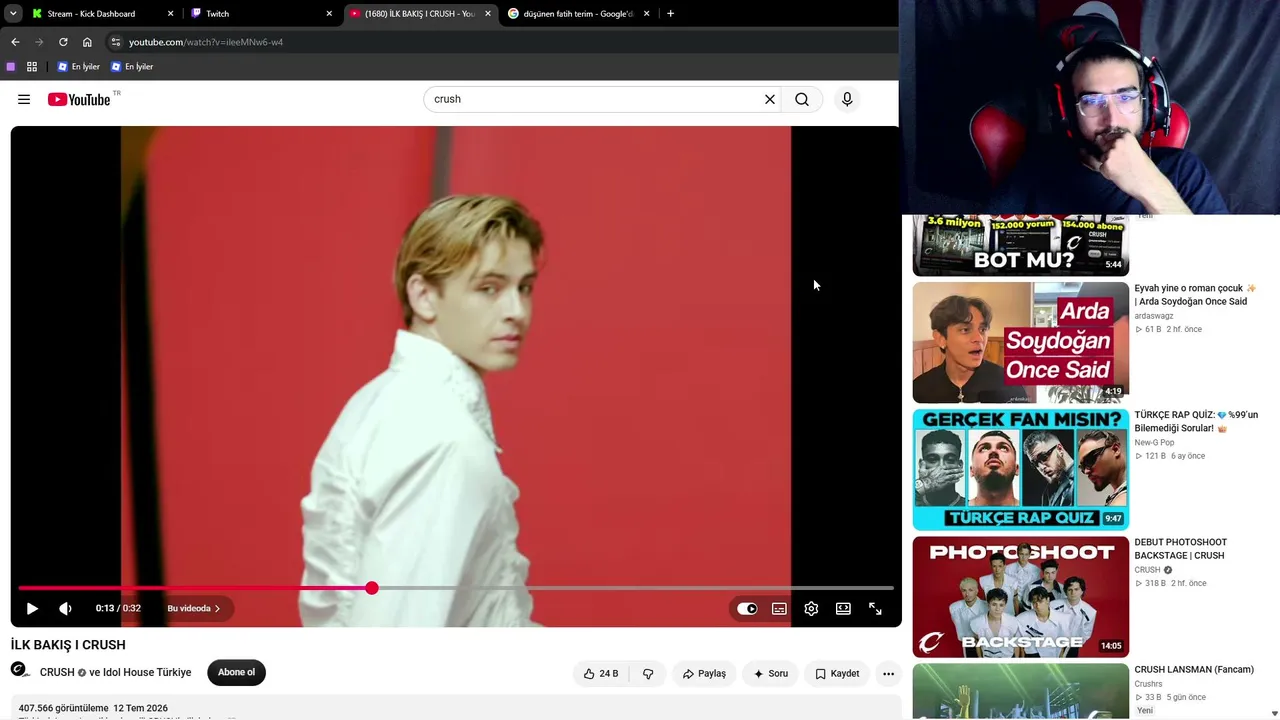This screenshot has width=1280, height=720.
Task: Open the "DEBUT PHOTOSHOOT BACKSTAGE | CRUSH" title
Action: (x=1181, y=549)
